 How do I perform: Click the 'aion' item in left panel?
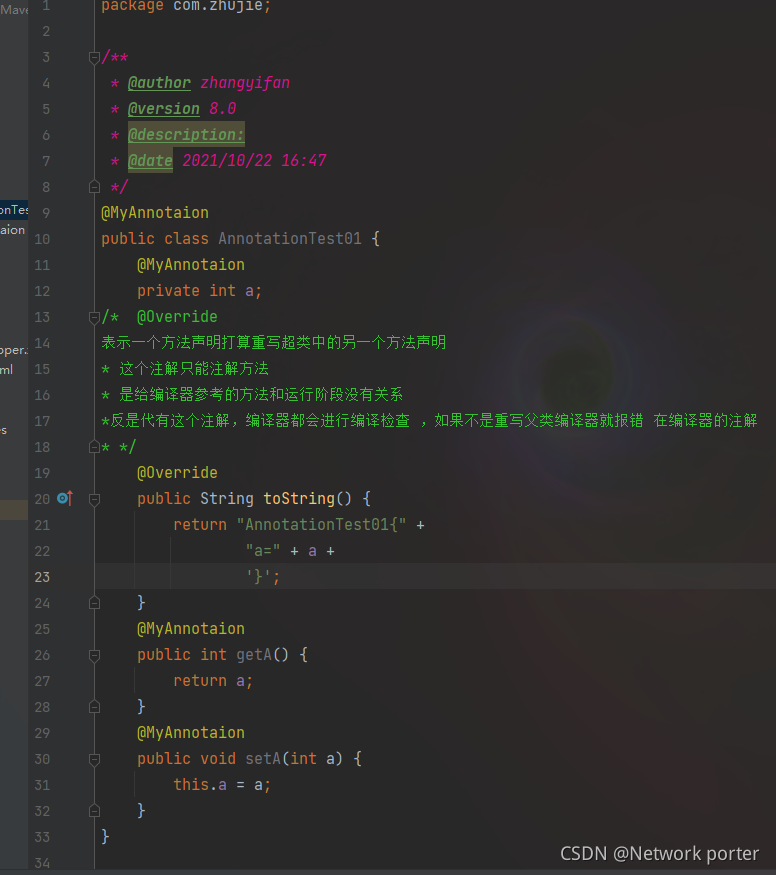[x=12, y=230]
